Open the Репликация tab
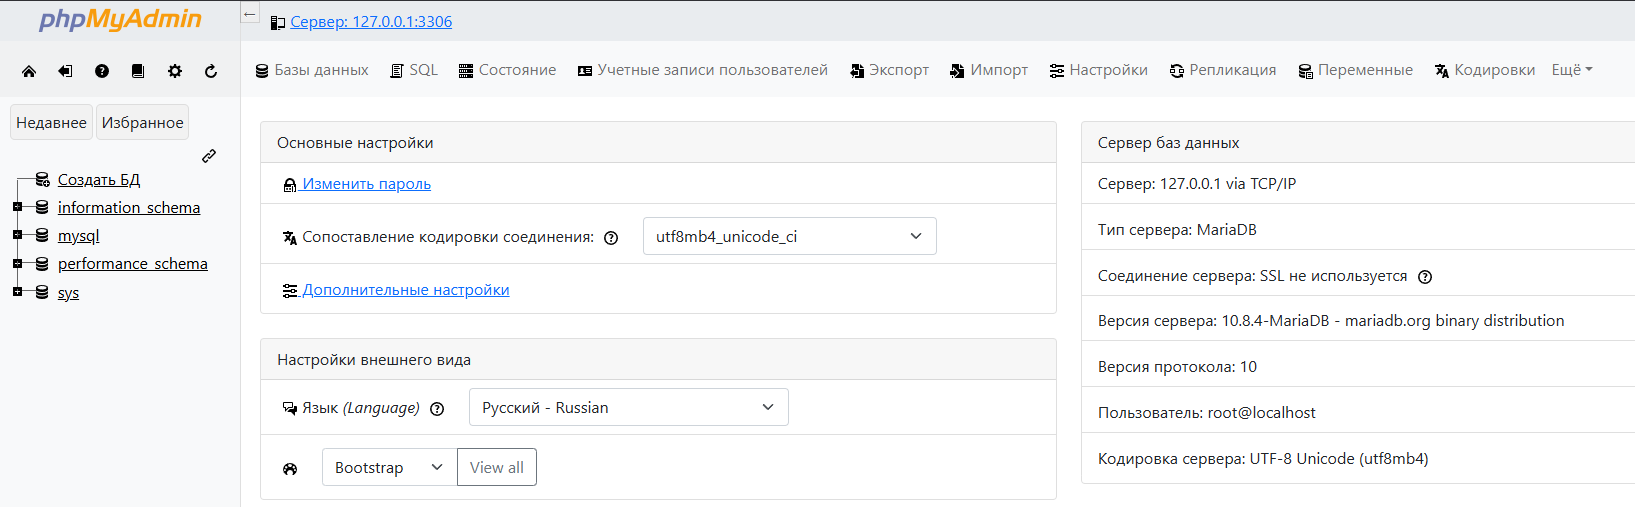Viewport: 1635px width, 507px height. click(1222, 70)
